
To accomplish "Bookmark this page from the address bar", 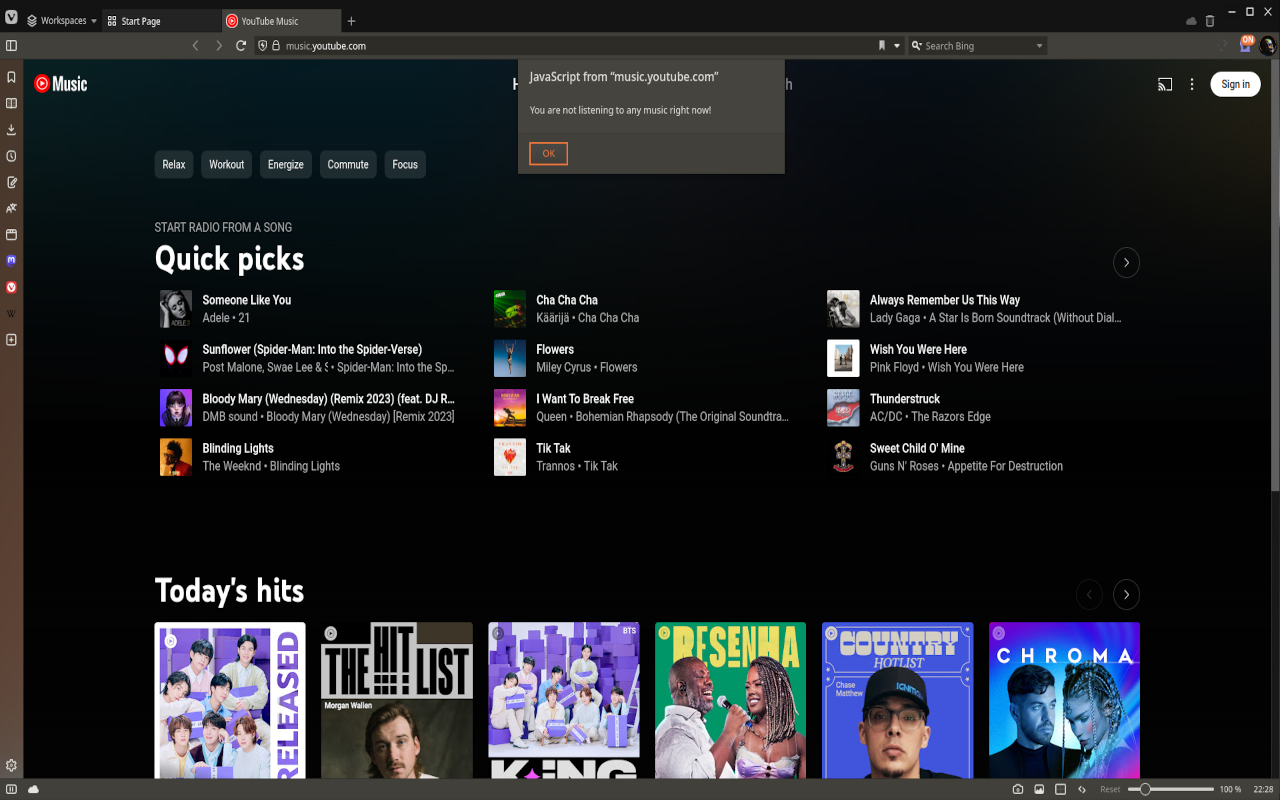I will [x=882, y=46].
